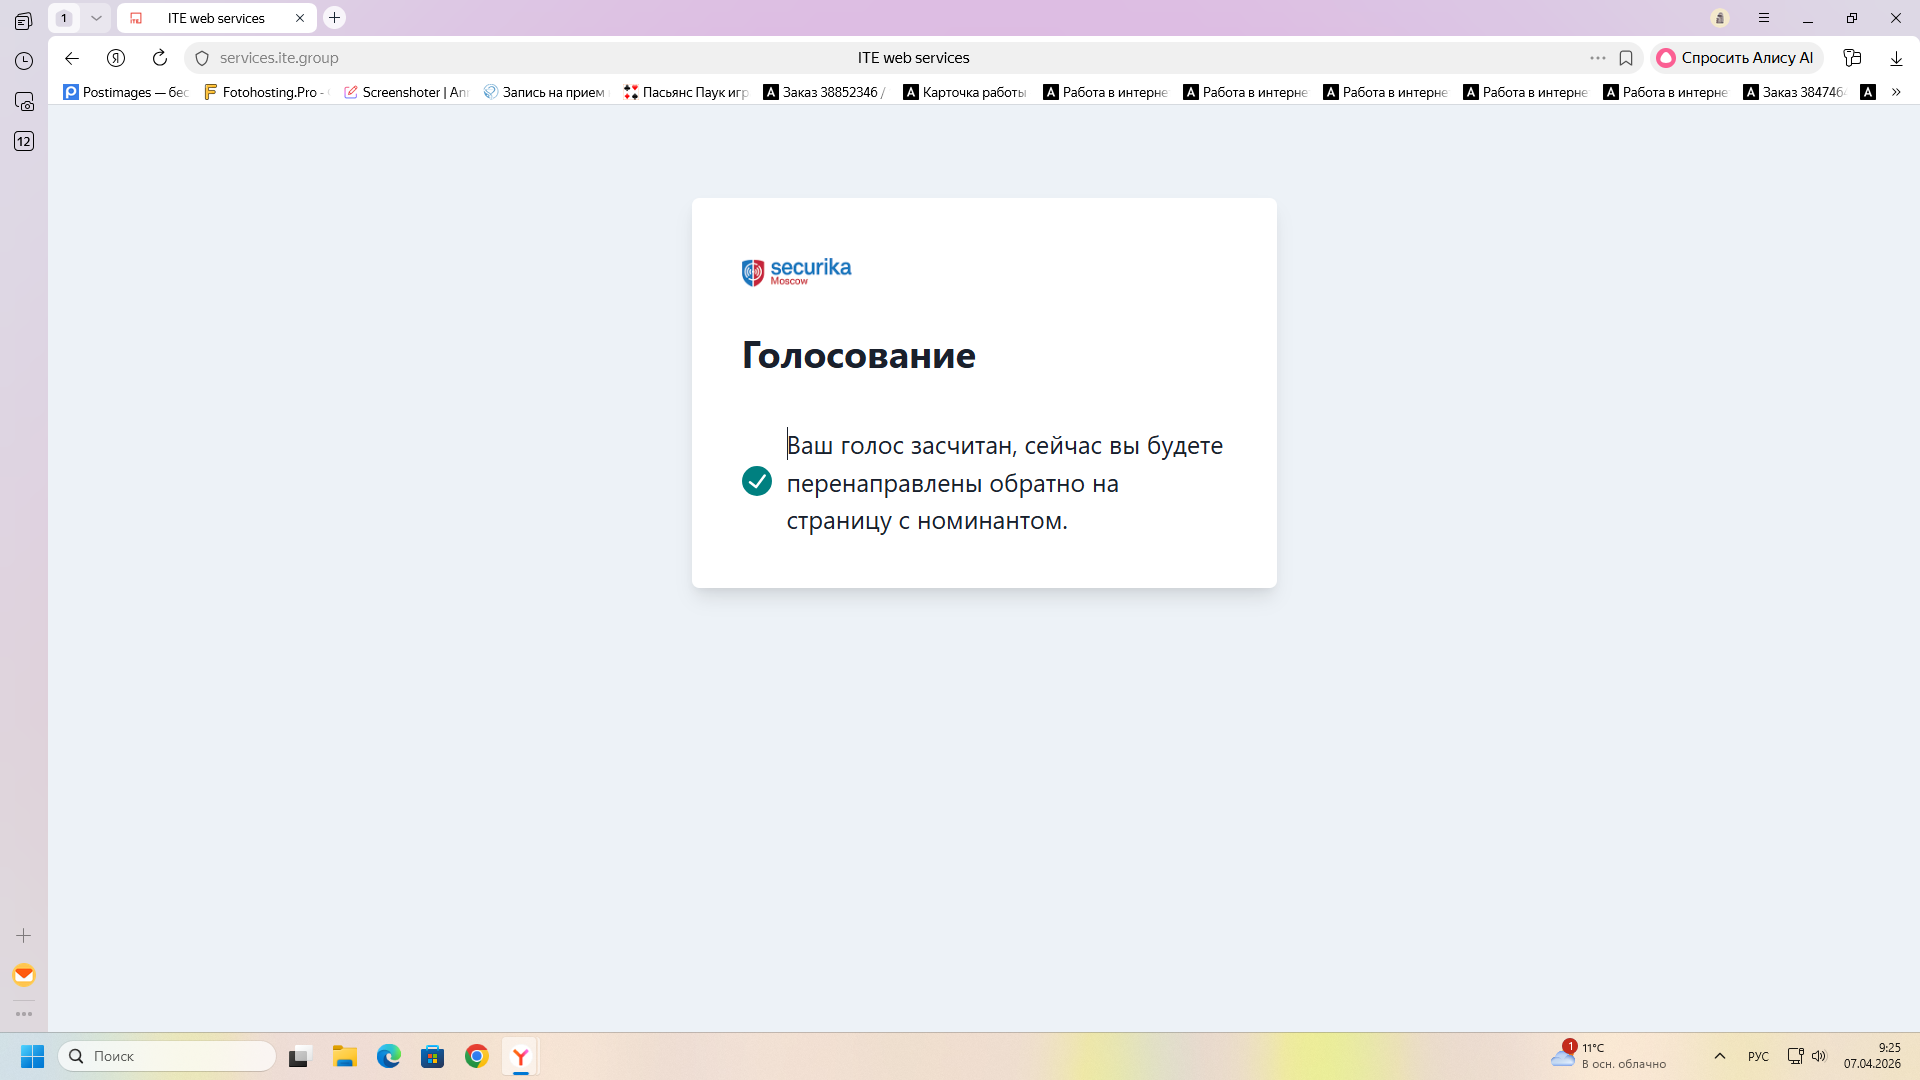Click Спросить Алису AI button
Image resolution: width=1920 pixels, height=1080 pixels.
tap(1736, 58)
